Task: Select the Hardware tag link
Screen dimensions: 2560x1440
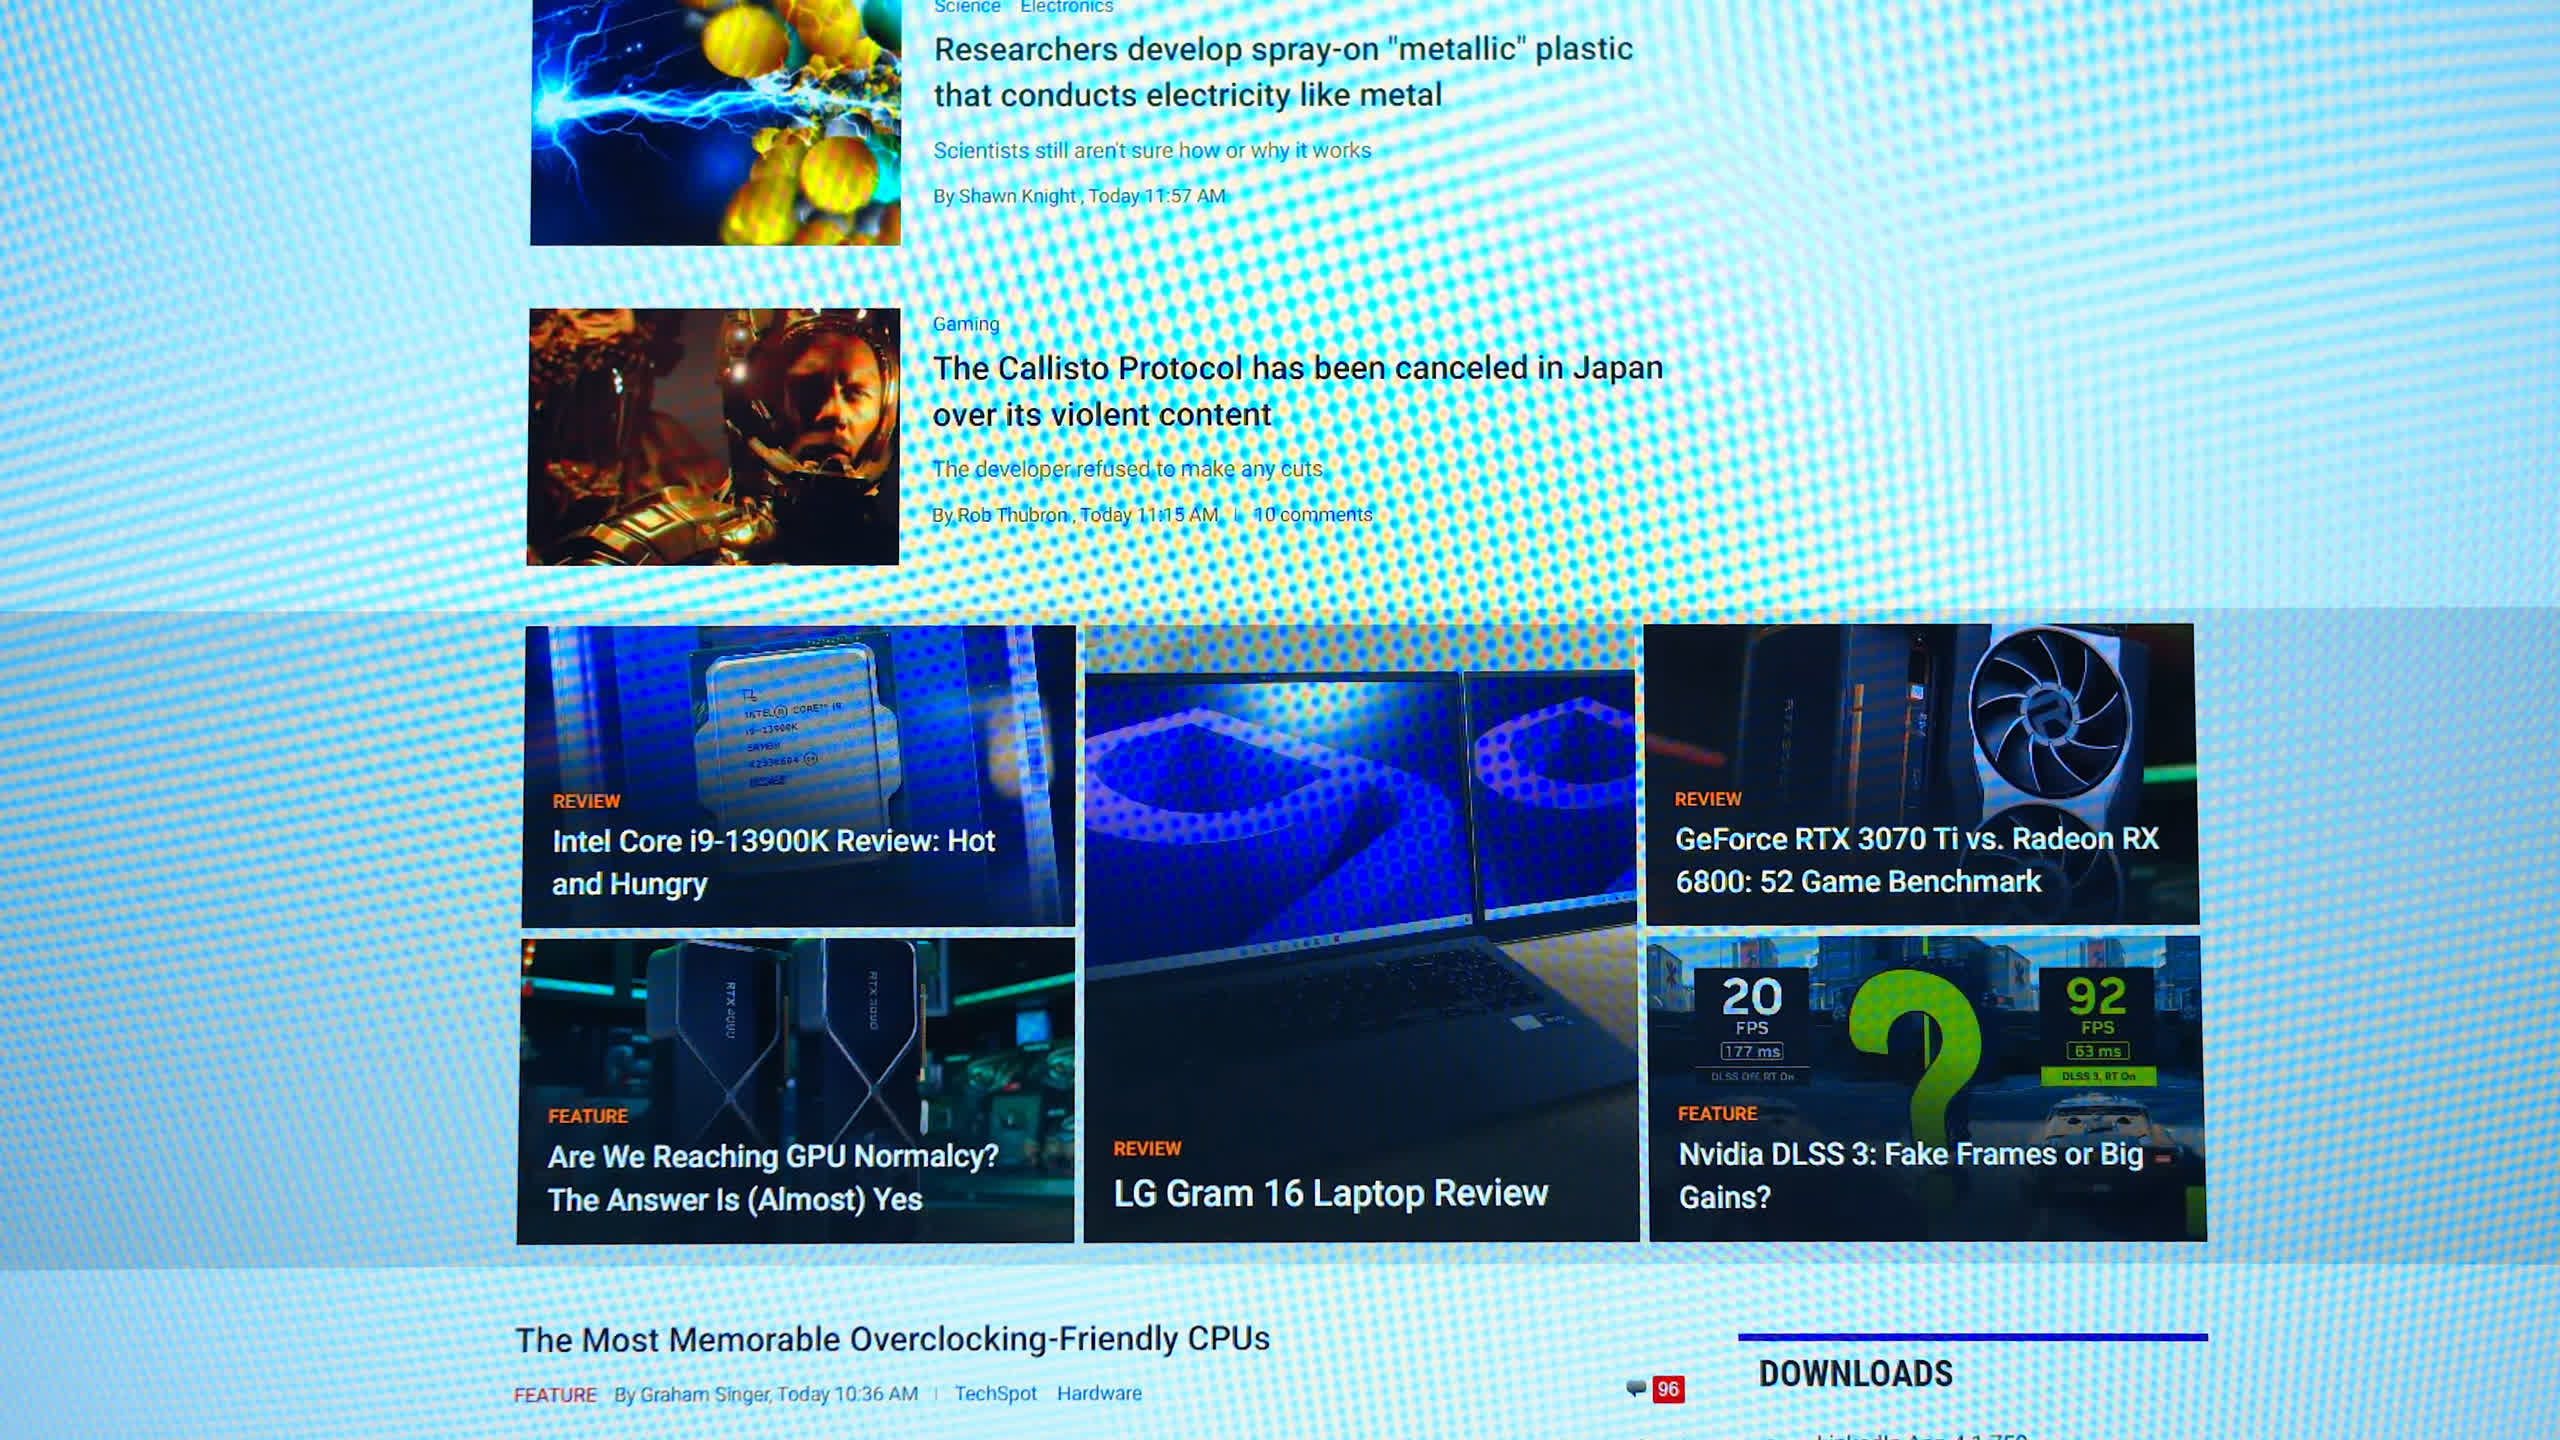Action: 1098,1393
